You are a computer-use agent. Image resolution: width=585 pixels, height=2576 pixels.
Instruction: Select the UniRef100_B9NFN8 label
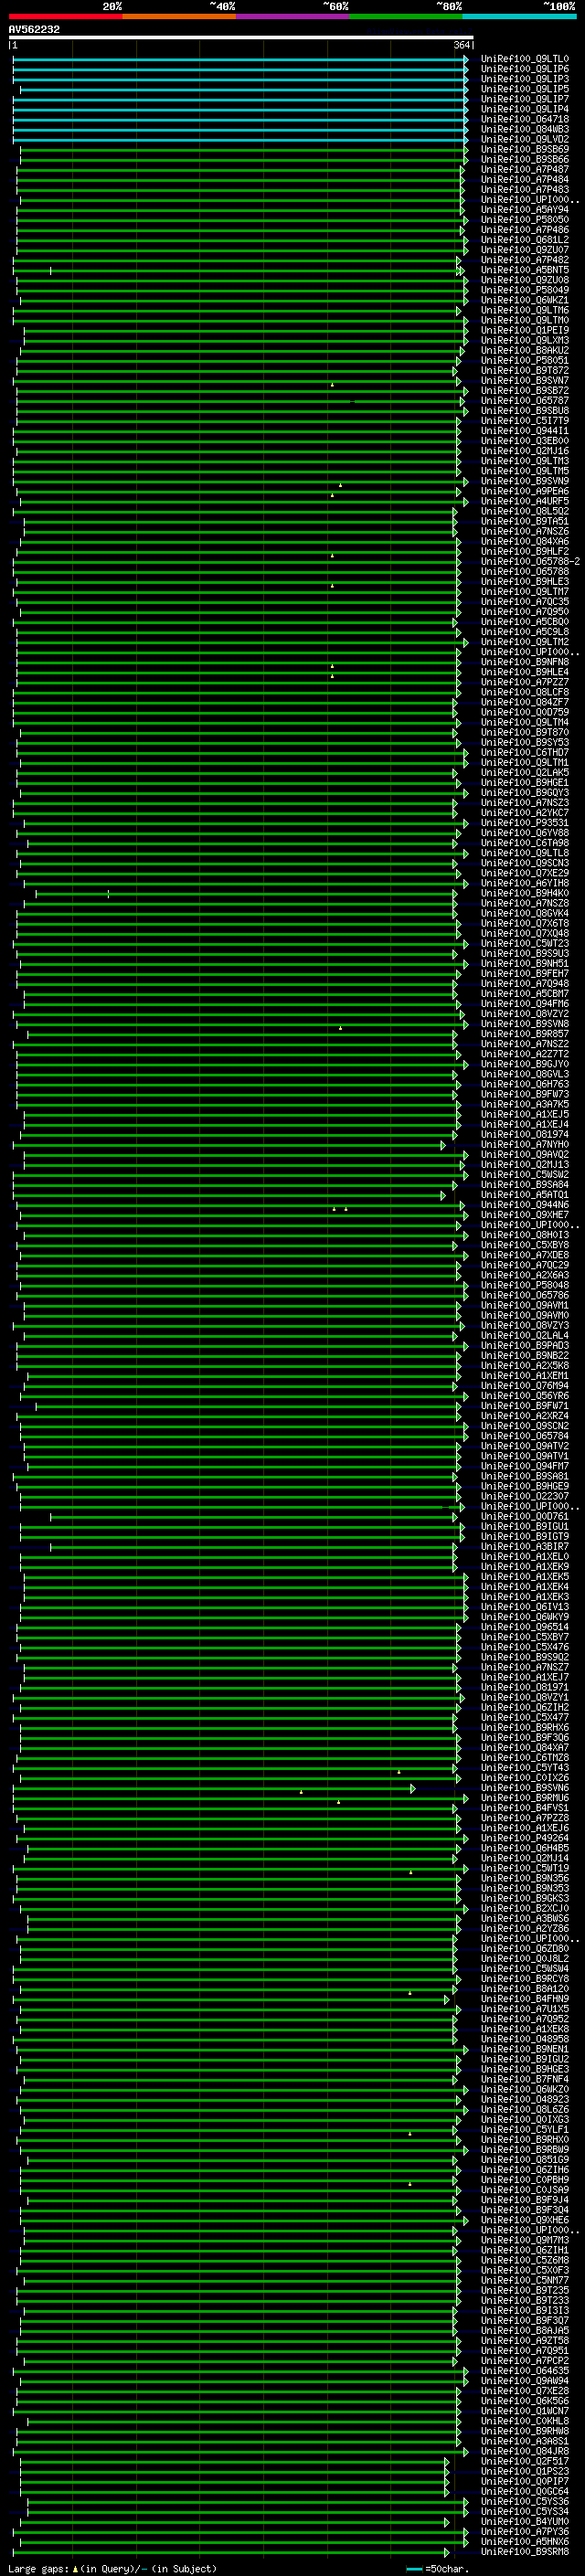pyautogui.click(x=525, y=662)
